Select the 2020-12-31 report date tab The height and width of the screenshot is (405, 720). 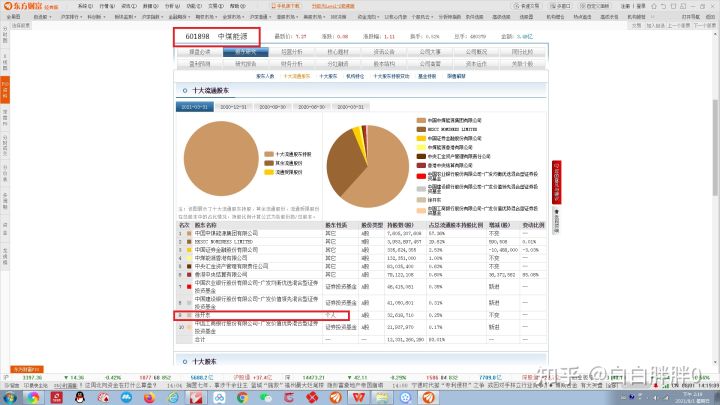[x=233, y=107]
